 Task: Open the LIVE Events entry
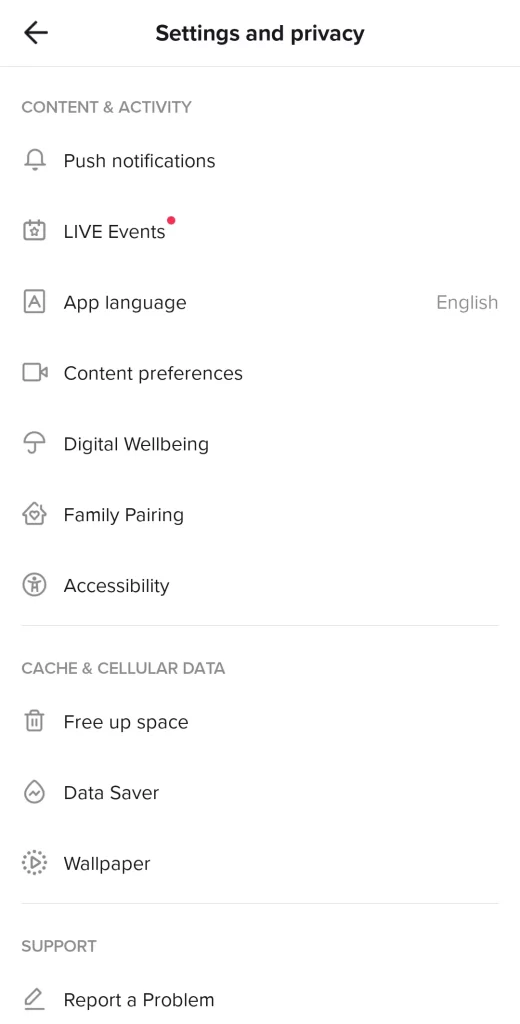click(260, 231)
